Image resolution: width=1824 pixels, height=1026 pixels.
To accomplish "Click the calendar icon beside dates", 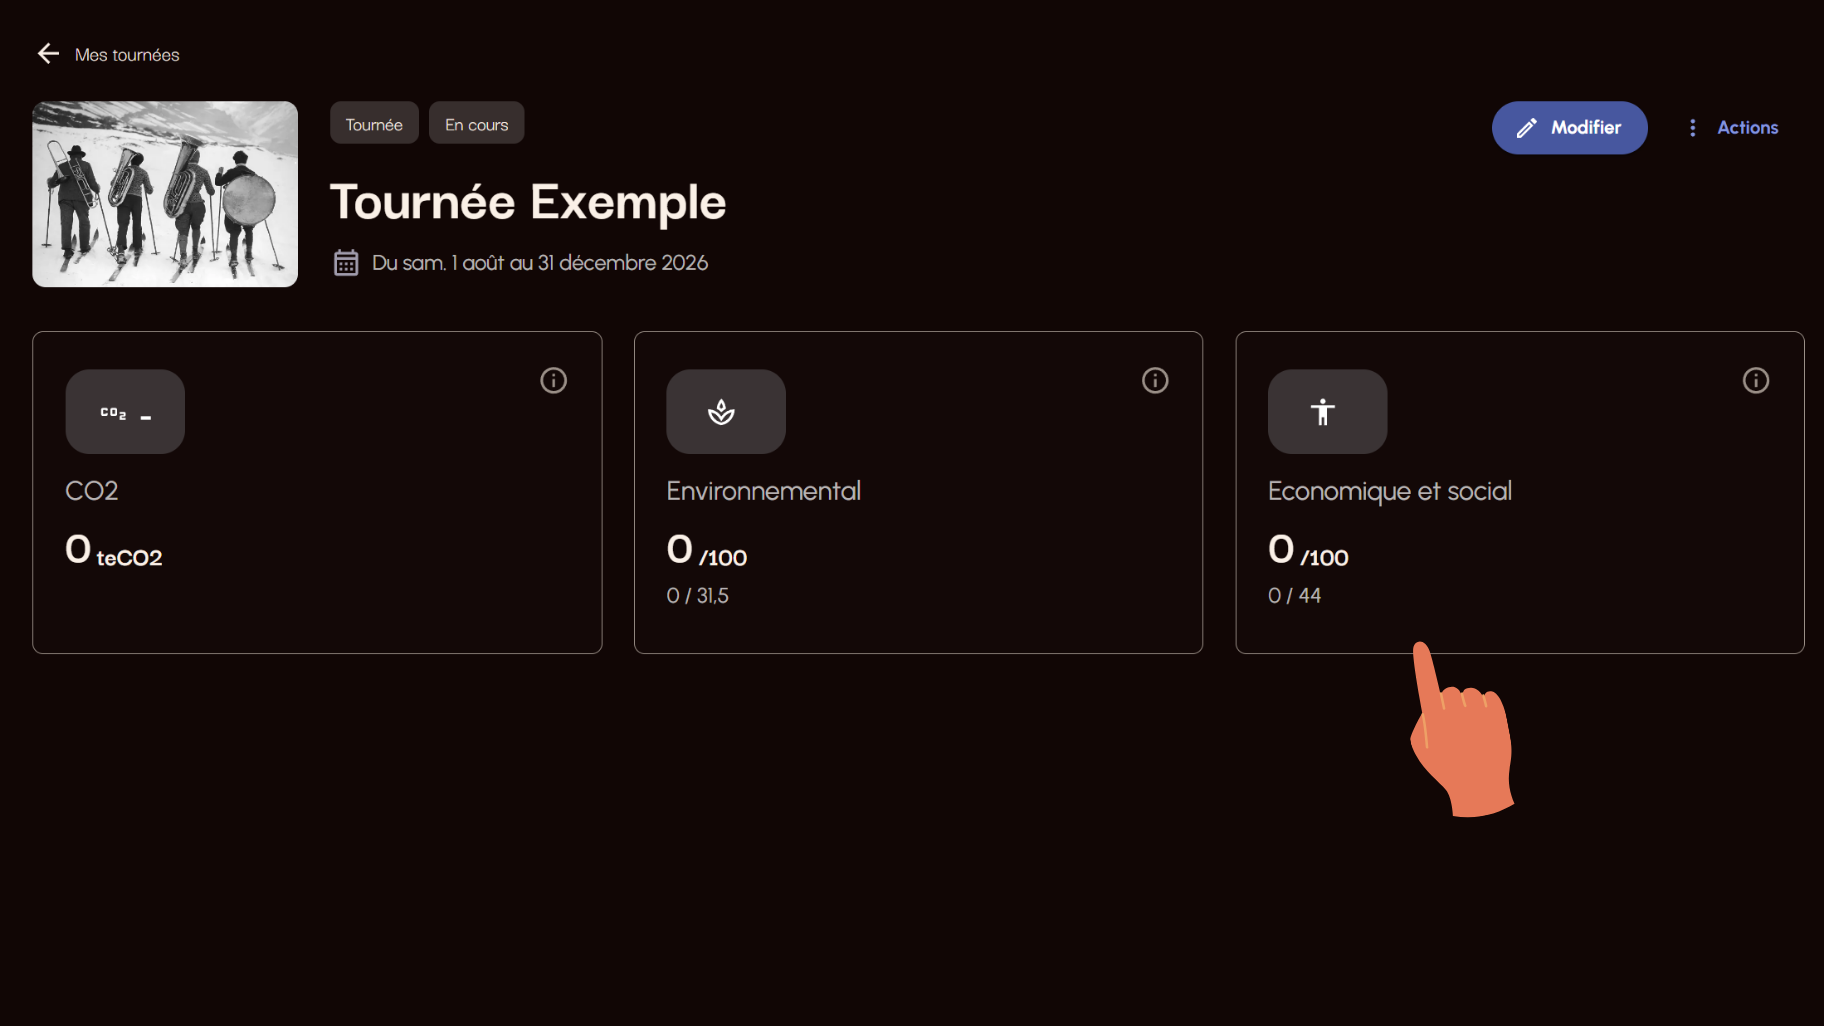I will click(346, 263).
